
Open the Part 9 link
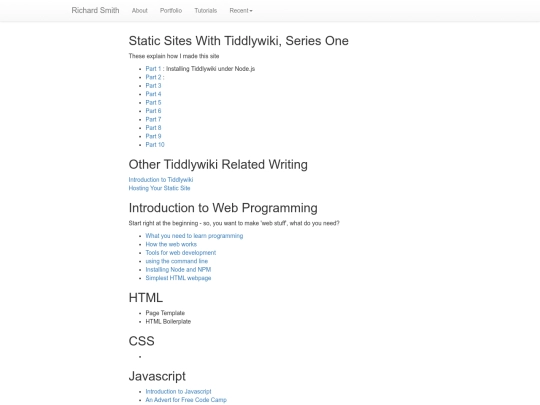[x=153, y=136]
